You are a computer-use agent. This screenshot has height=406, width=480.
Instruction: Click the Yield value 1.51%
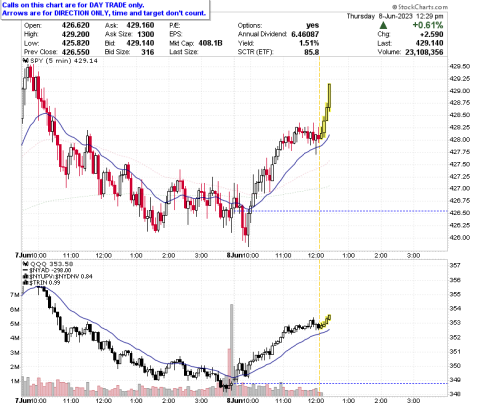[310, 43]
